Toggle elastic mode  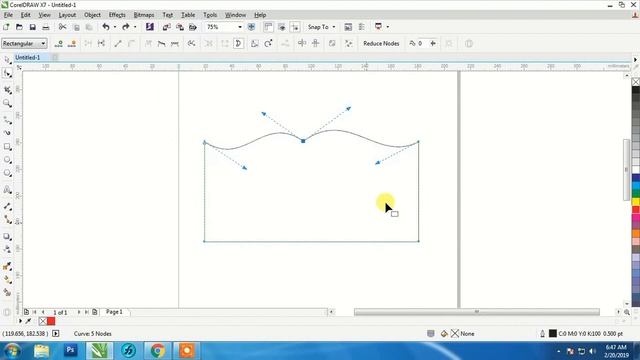332,43
